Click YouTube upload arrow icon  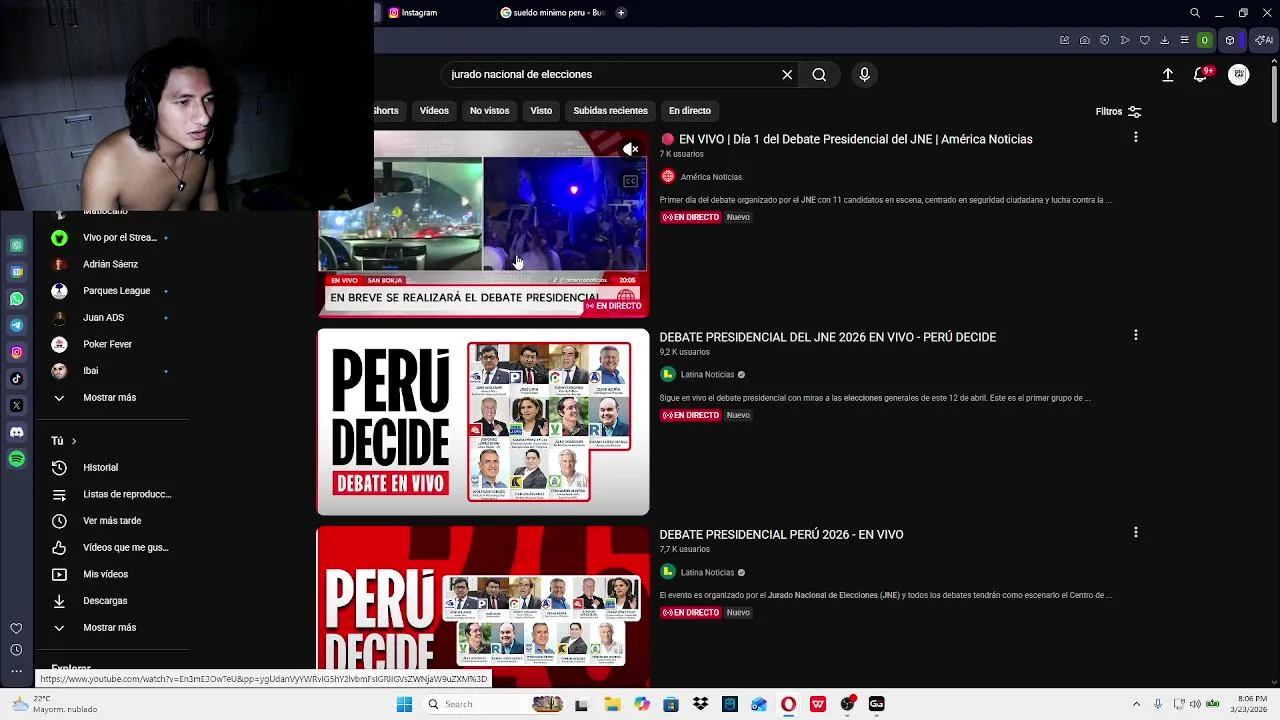(1167, 74)
